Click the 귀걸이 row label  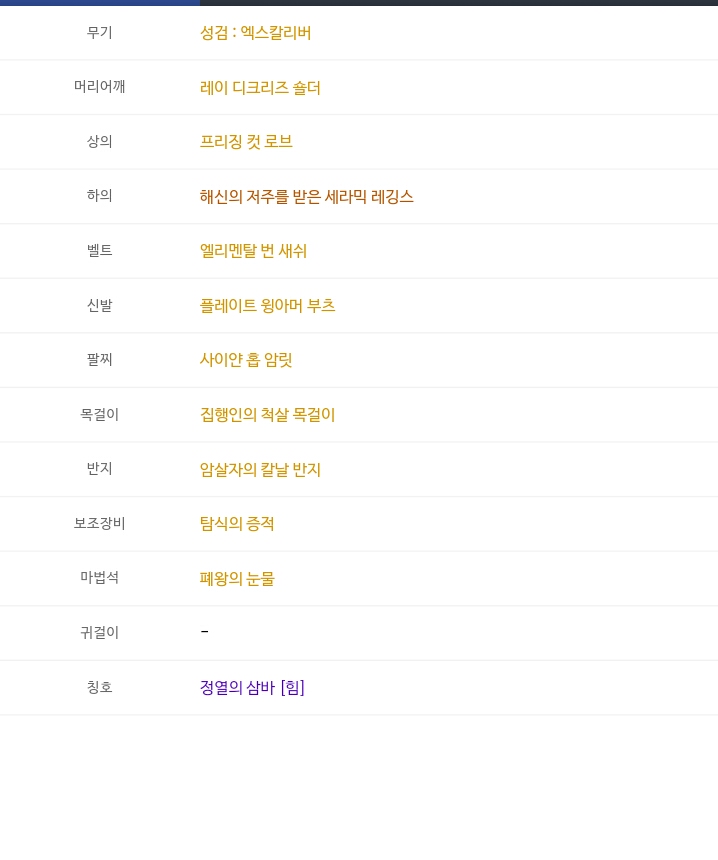pos(99,632)
